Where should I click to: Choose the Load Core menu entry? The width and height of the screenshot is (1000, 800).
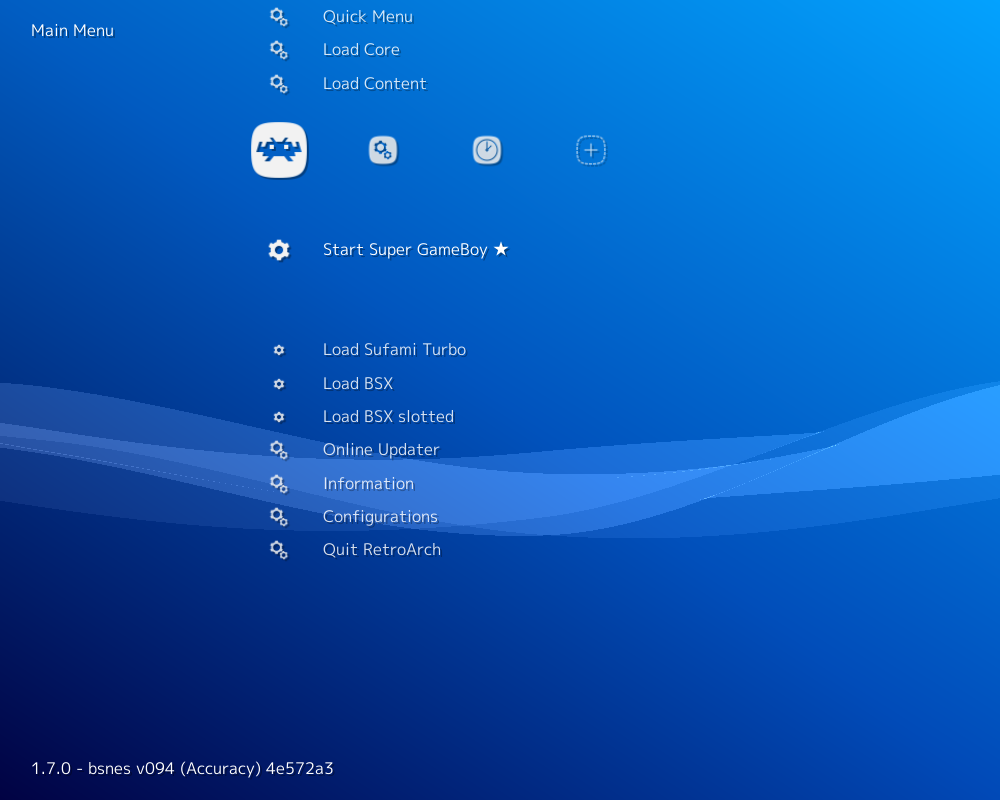pos(361,50)
